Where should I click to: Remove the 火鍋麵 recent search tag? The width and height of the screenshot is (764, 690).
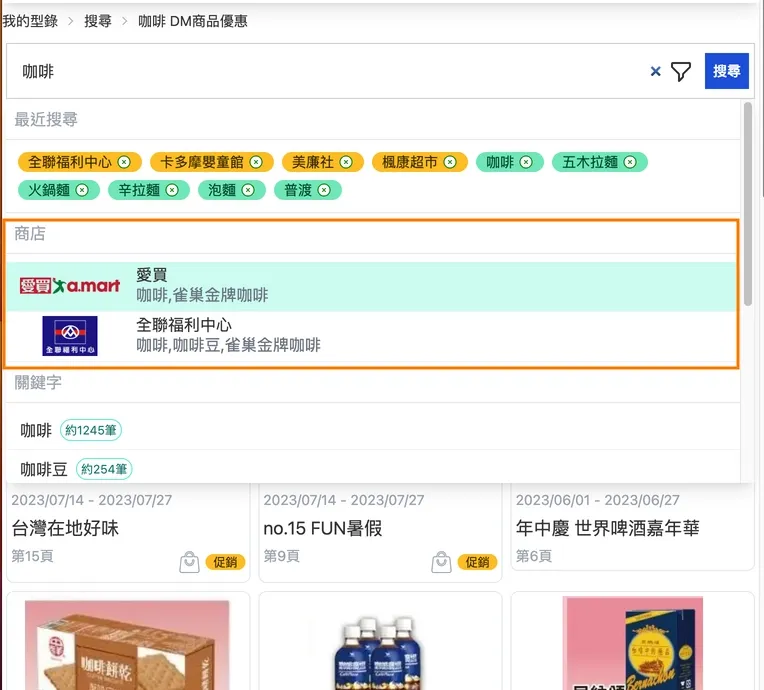(82, 190)
